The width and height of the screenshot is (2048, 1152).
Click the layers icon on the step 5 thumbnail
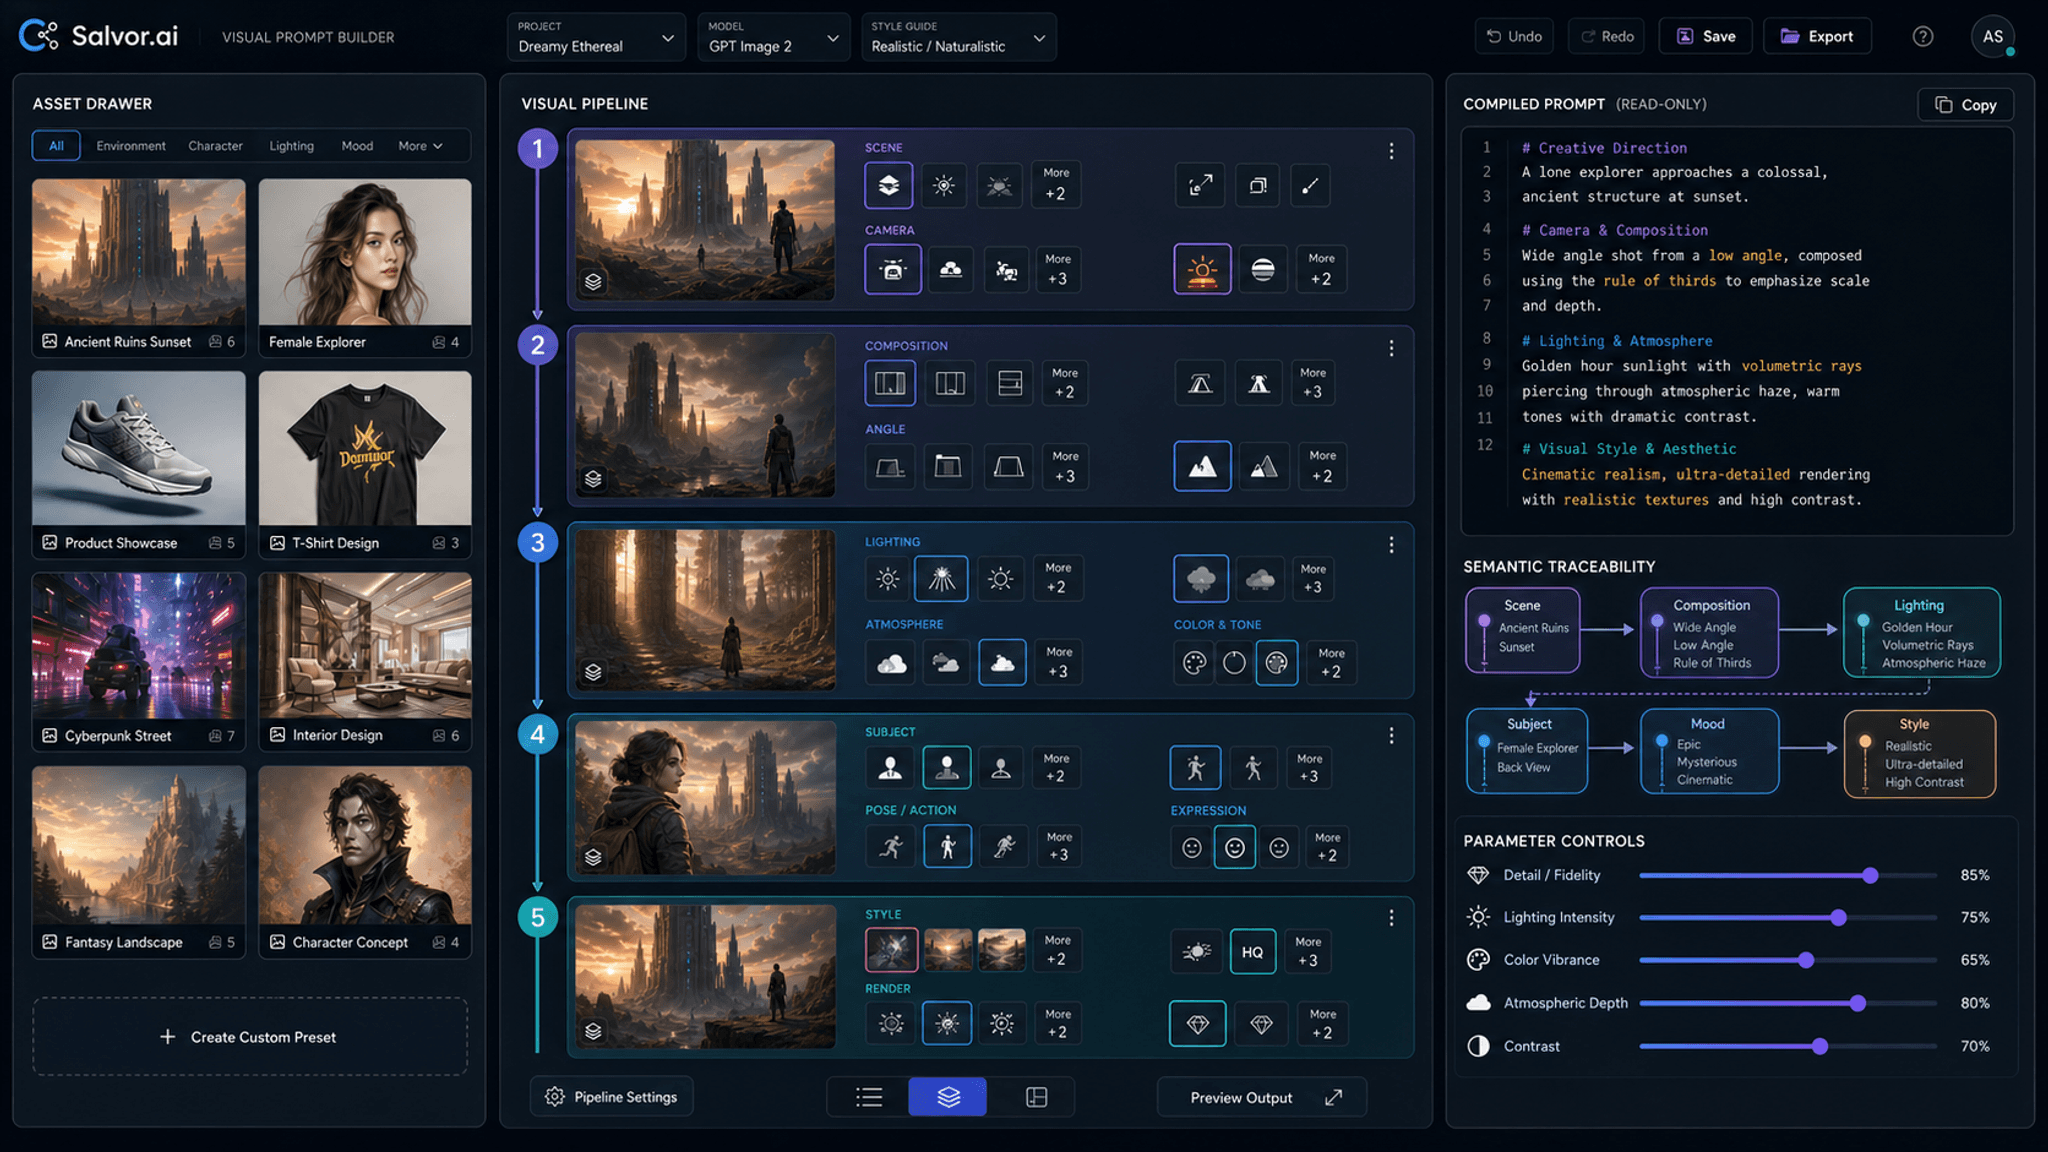pyautogui.click(x=593, y=1031)
